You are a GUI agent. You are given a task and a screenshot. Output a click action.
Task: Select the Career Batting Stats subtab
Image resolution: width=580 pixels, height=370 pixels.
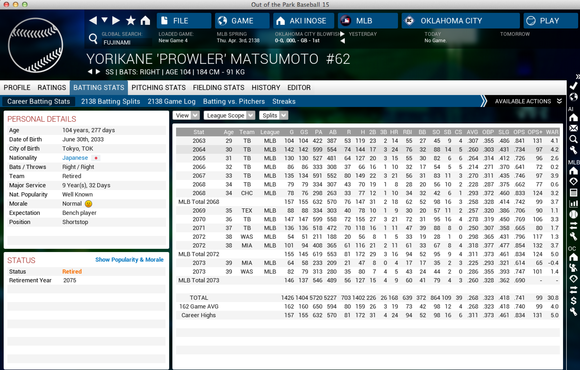(x=38, y=101)
